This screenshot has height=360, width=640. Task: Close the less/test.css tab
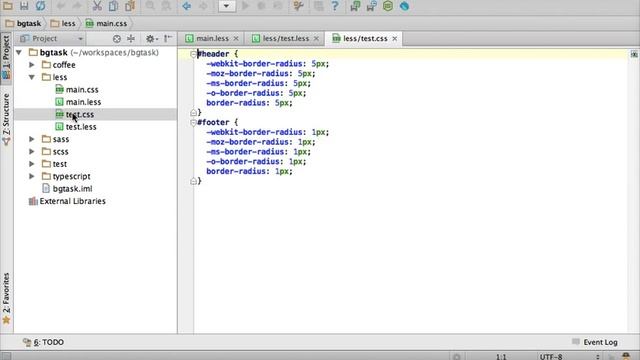click(x=395, y=38)
